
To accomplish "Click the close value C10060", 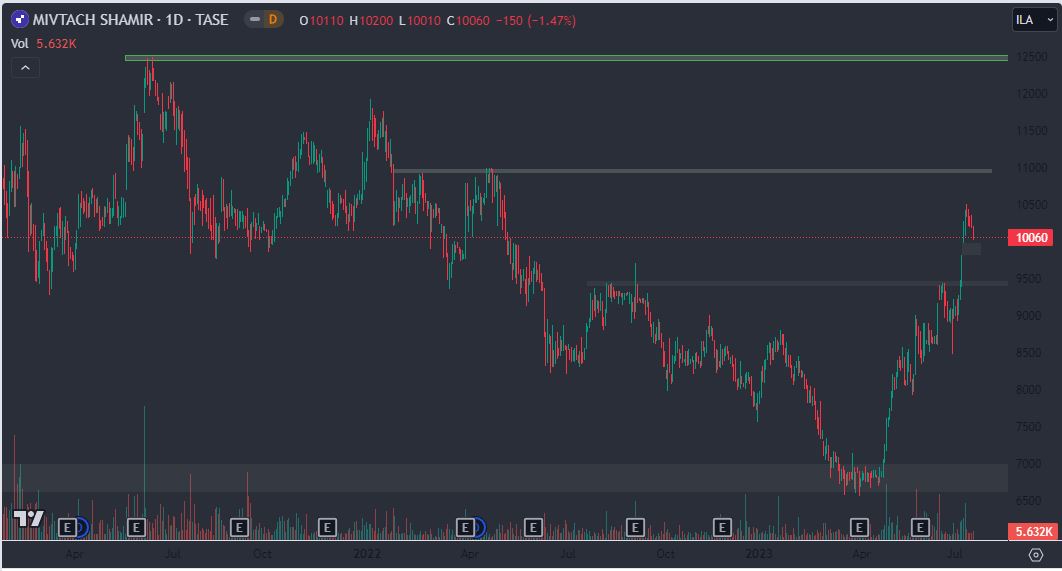I will pyautogui.click(x=468, y=21).
